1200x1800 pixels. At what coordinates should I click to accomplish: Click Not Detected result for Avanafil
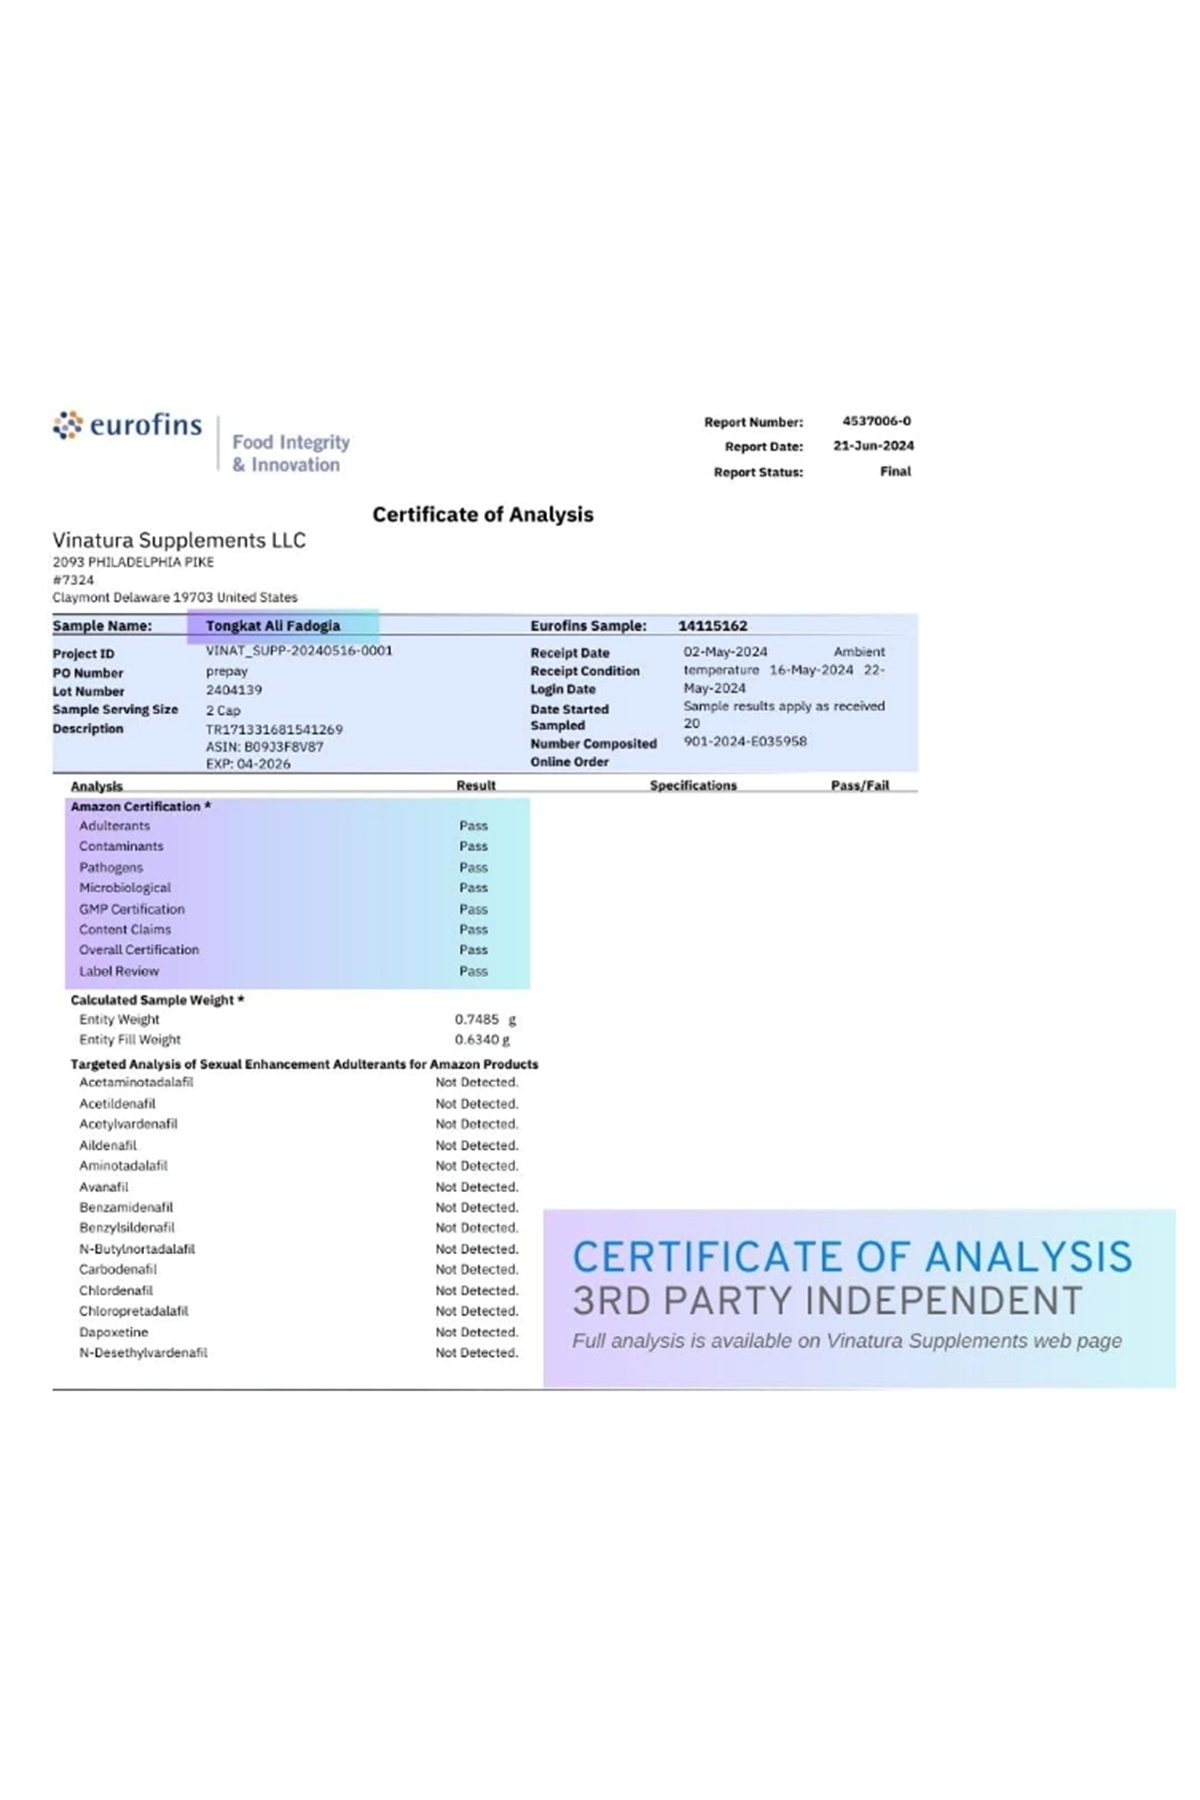coord(477,1187)
